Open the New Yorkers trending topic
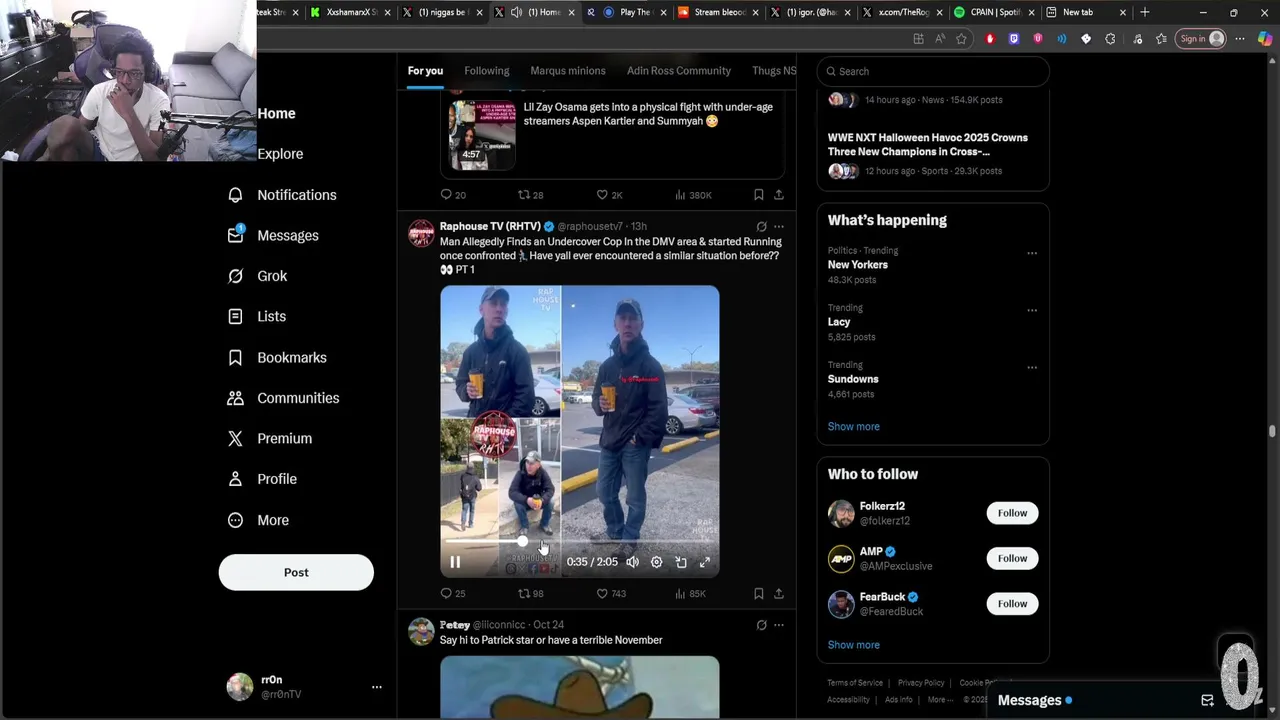 point(857,265)
